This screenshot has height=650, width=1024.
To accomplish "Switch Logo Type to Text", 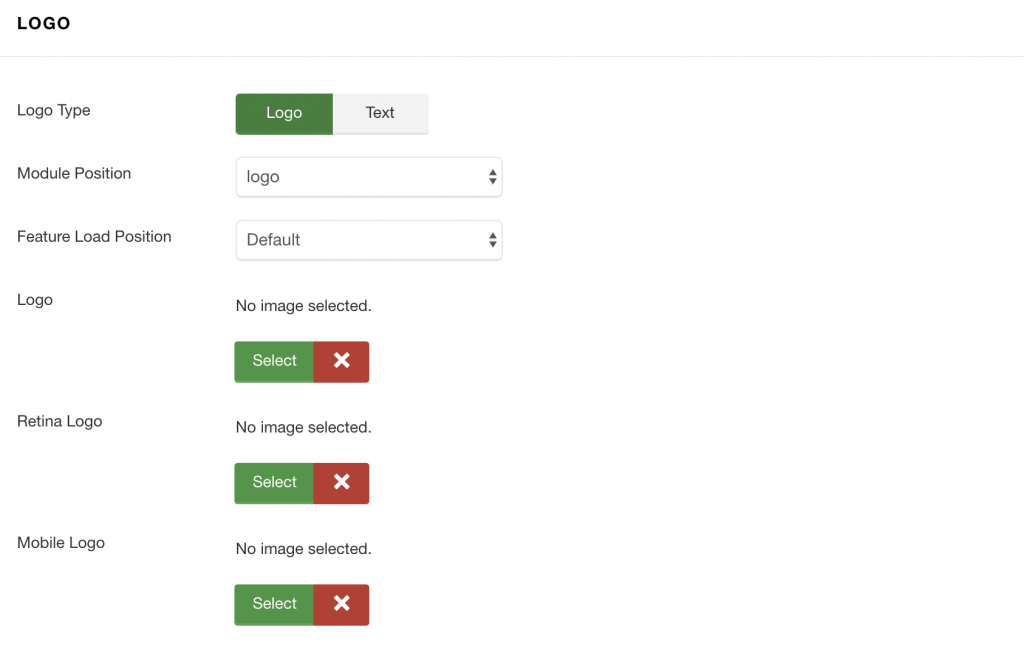I will pos(380,113).
